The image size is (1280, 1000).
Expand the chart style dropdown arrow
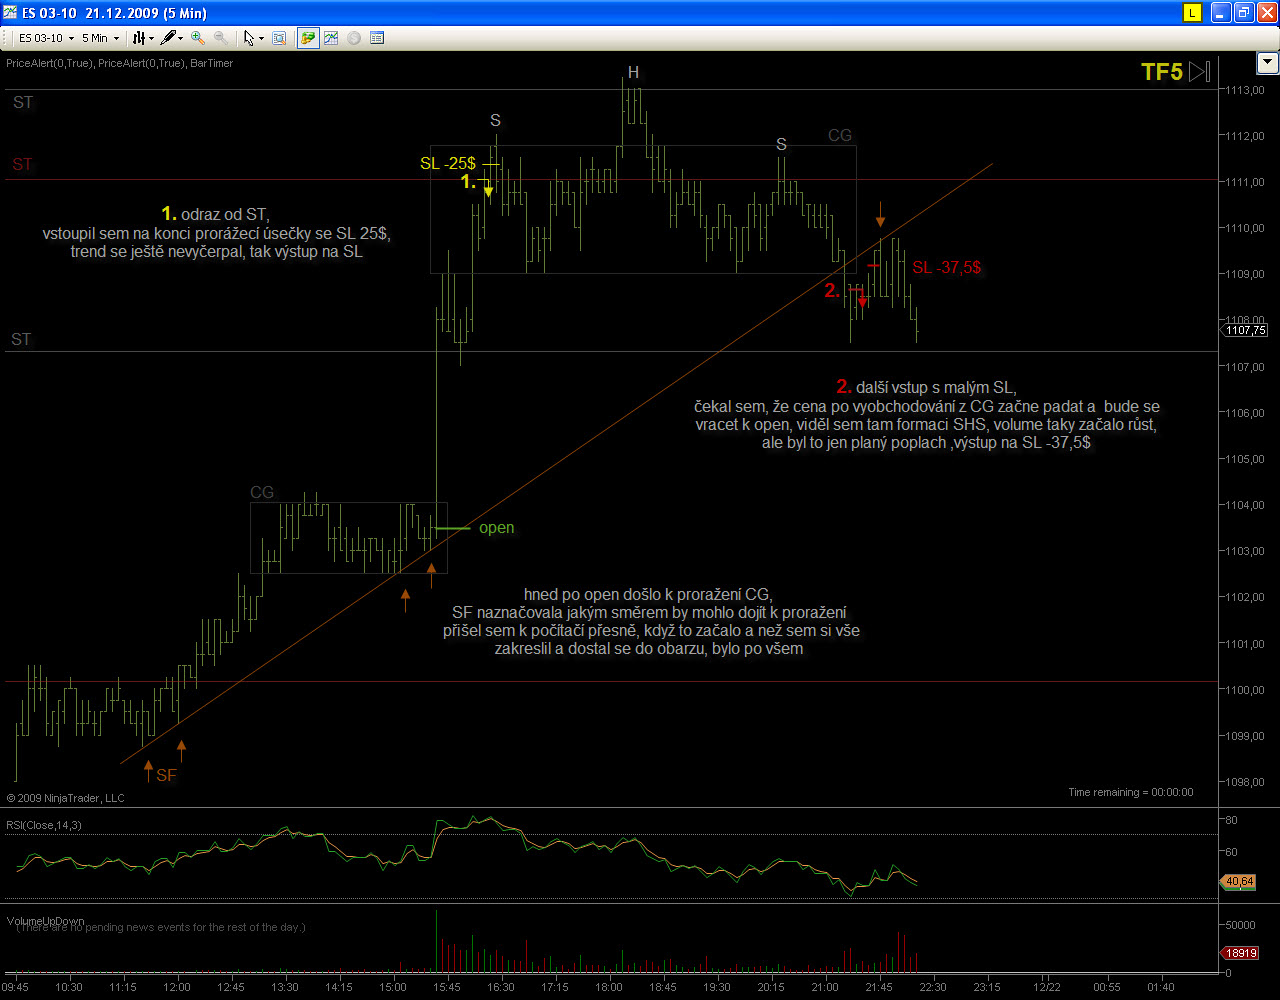pyautogui.click(x=151, y=38)
